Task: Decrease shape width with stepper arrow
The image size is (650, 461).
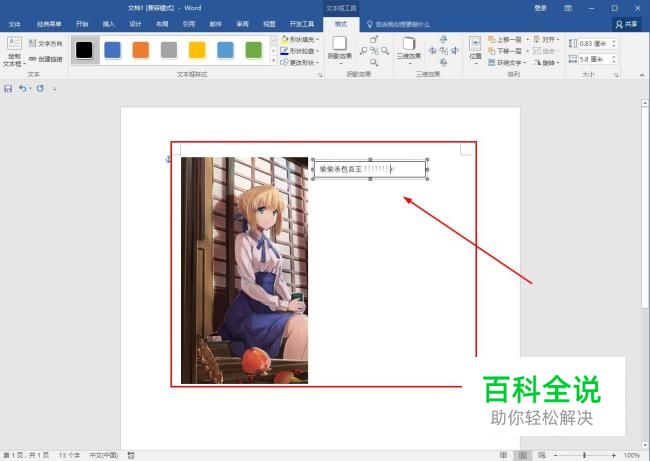Action: tap(614, 62)
